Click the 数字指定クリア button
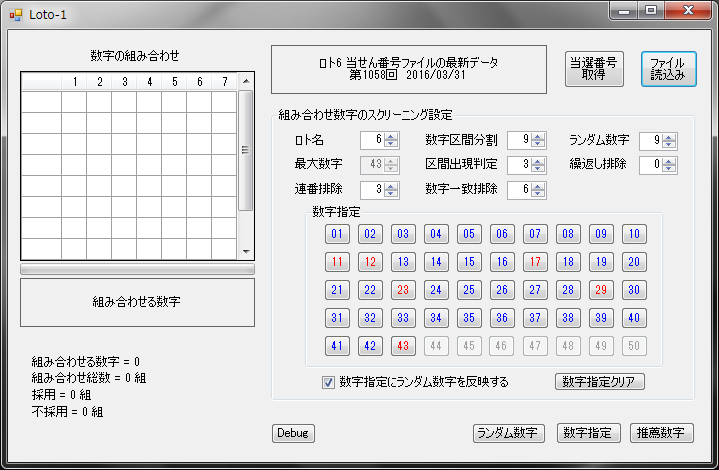 pyautogui.click(x=599, y=381)
